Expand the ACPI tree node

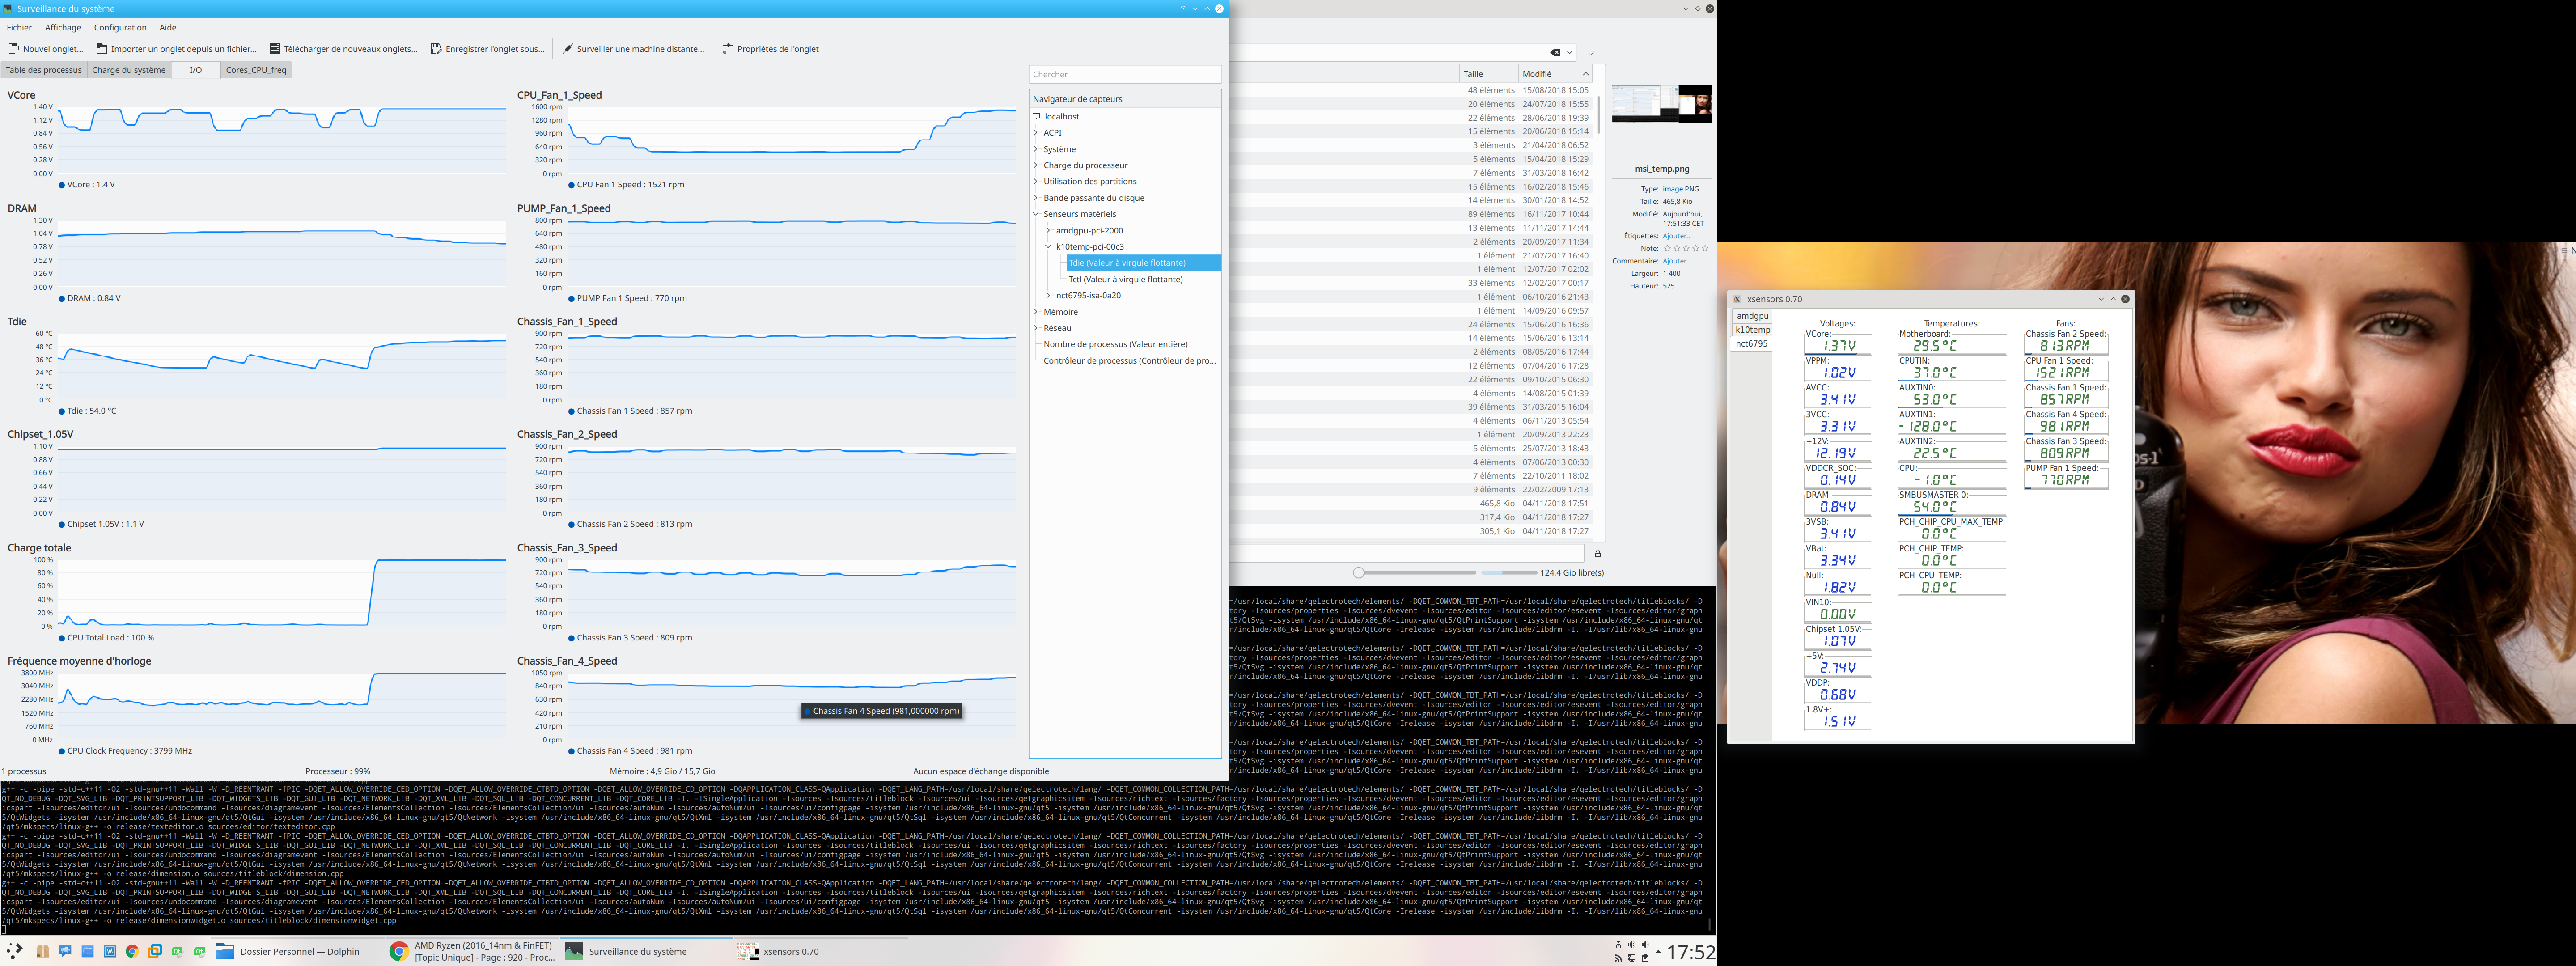click(1036, 133)
